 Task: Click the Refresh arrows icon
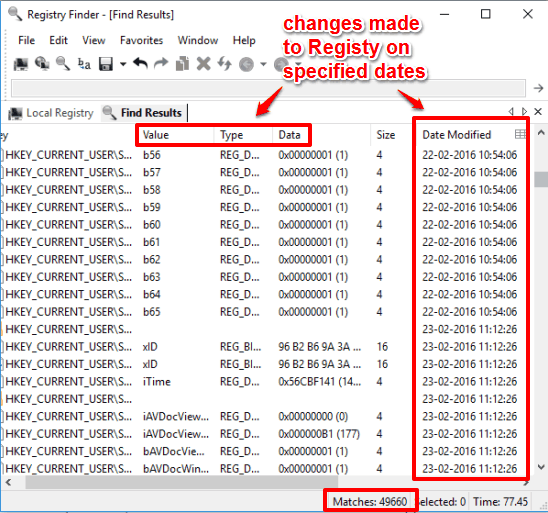(x=224, y=64)
